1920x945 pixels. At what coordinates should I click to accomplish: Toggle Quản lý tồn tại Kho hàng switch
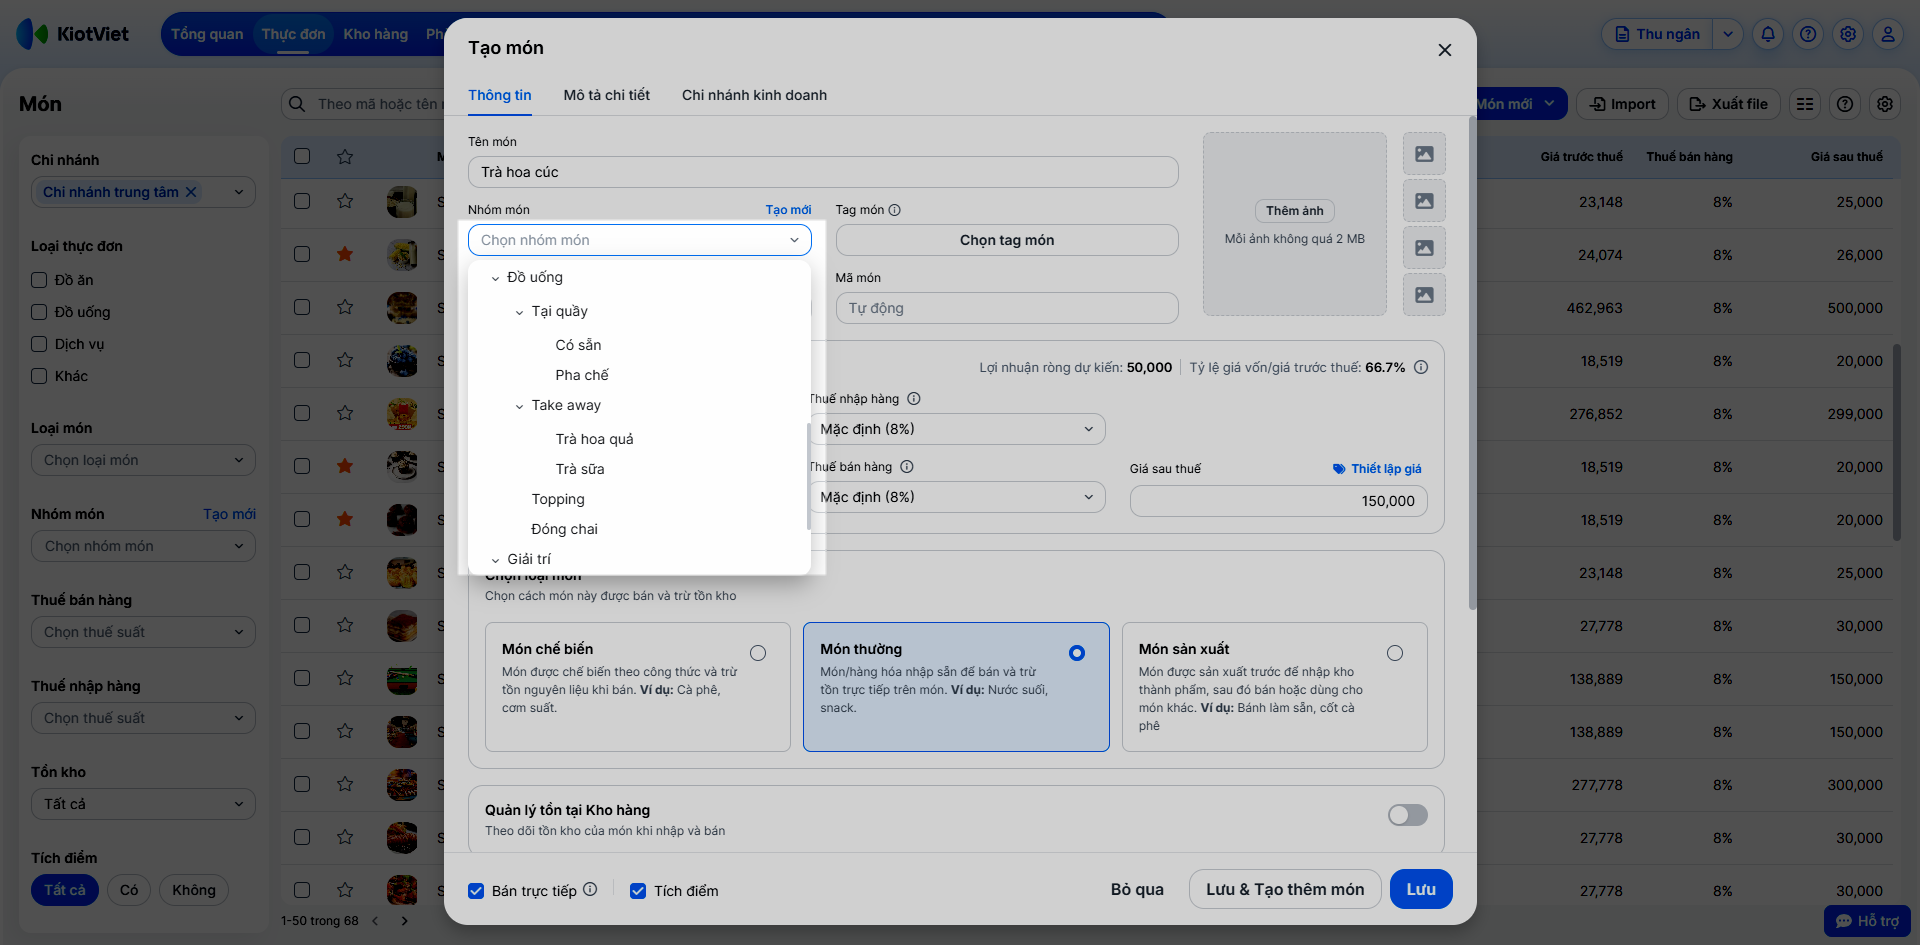[1408, 815]
